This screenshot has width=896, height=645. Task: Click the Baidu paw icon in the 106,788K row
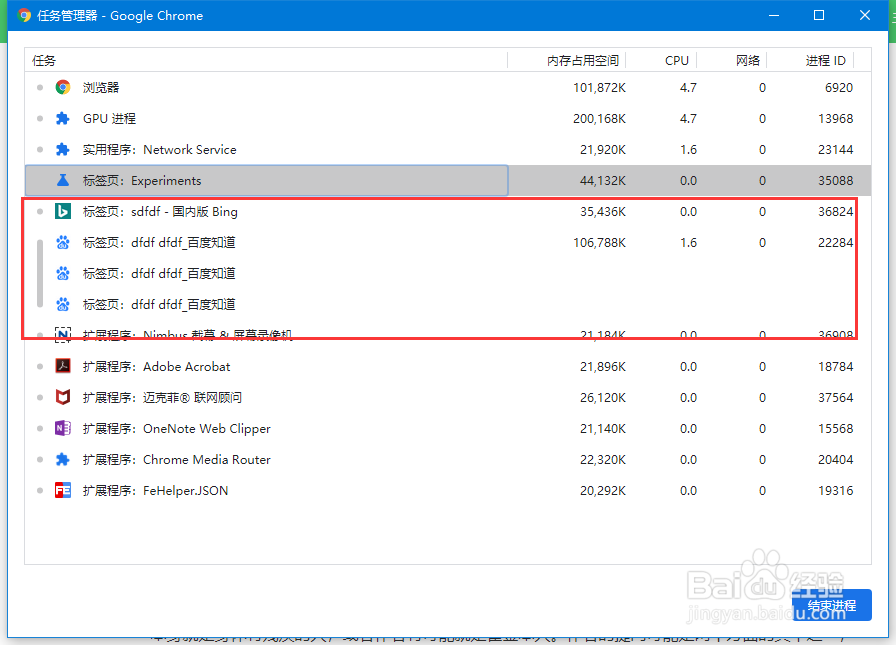[63, 242]
